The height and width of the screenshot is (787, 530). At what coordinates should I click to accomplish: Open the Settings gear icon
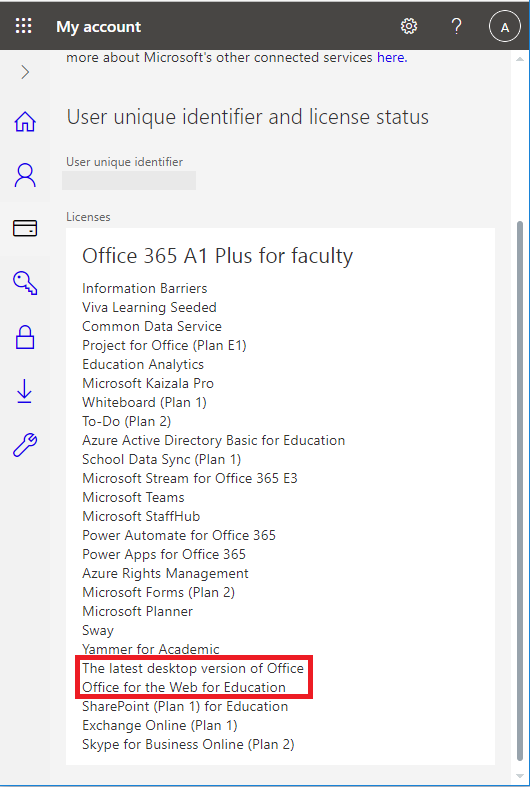coord(409,26)
